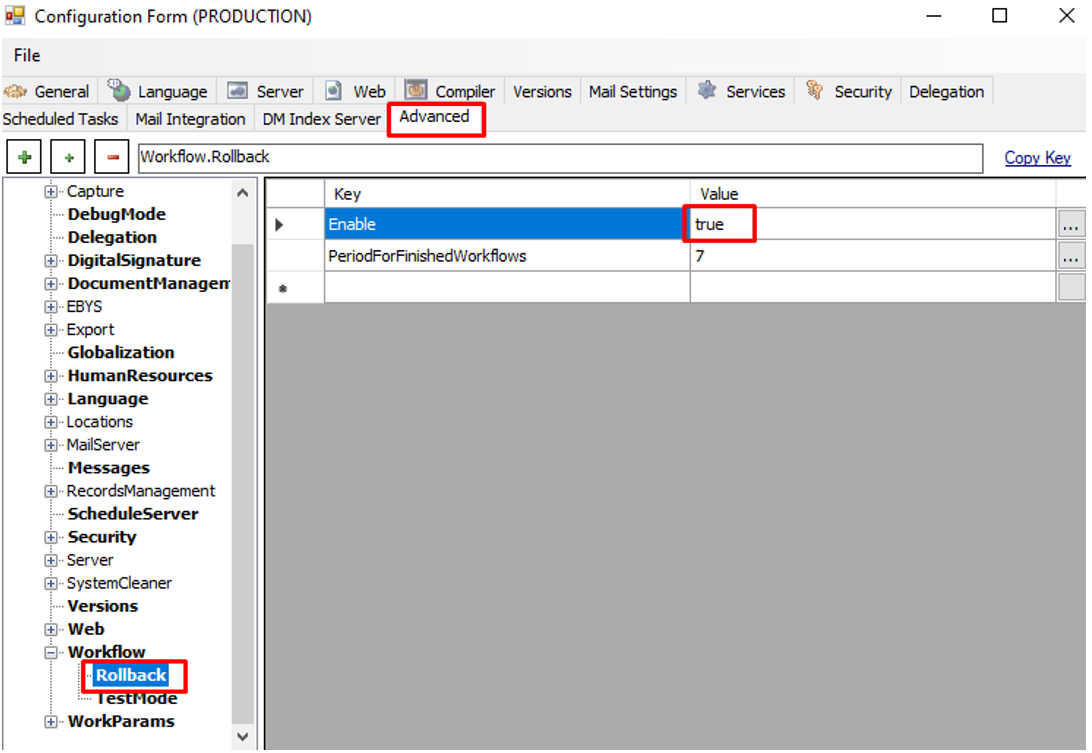Open the Mail Settings tab
1092x753 pixels.
click(632, 91)
